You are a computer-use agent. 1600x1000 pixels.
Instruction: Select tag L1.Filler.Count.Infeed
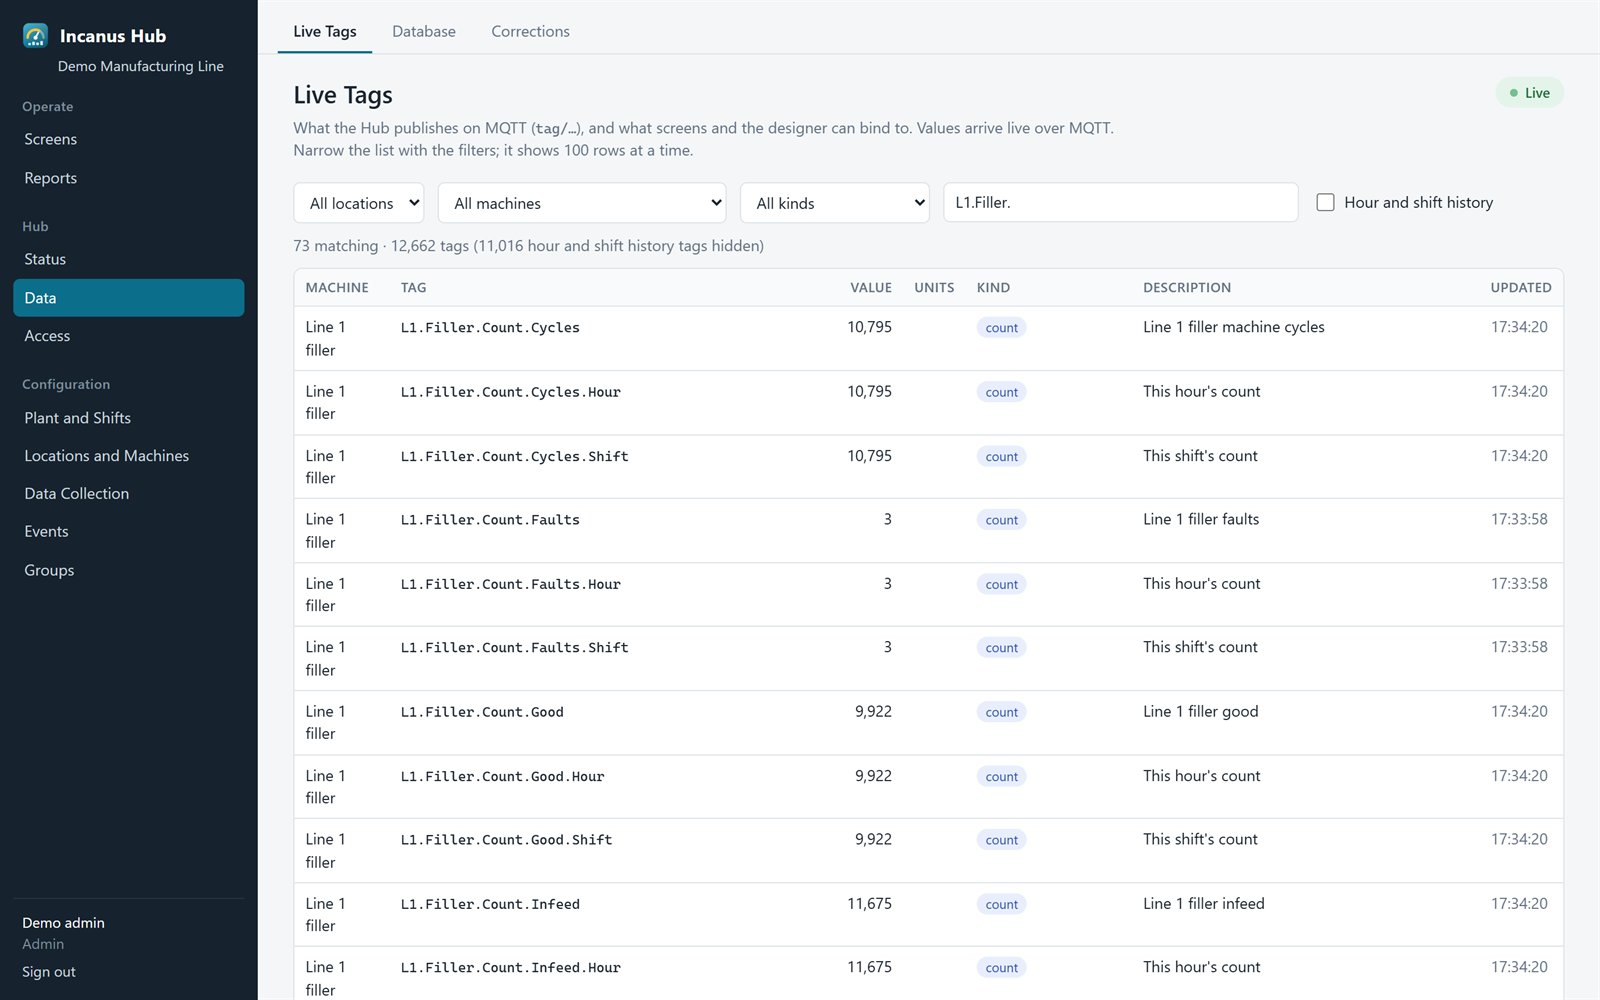click(490, 904)
